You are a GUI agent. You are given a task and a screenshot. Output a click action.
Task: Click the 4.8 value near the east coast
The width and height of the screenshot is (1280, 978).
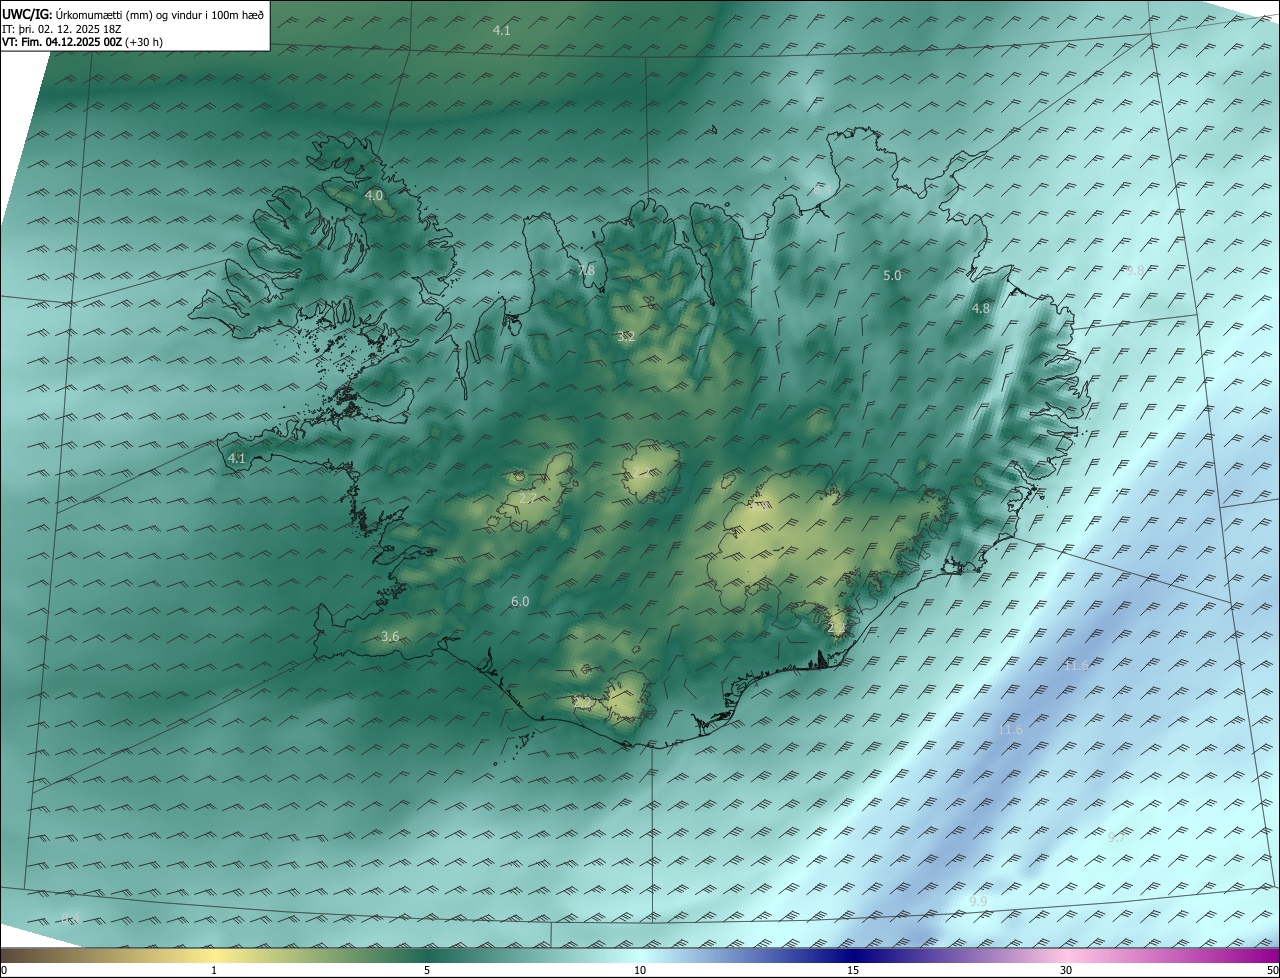[981, 309]
